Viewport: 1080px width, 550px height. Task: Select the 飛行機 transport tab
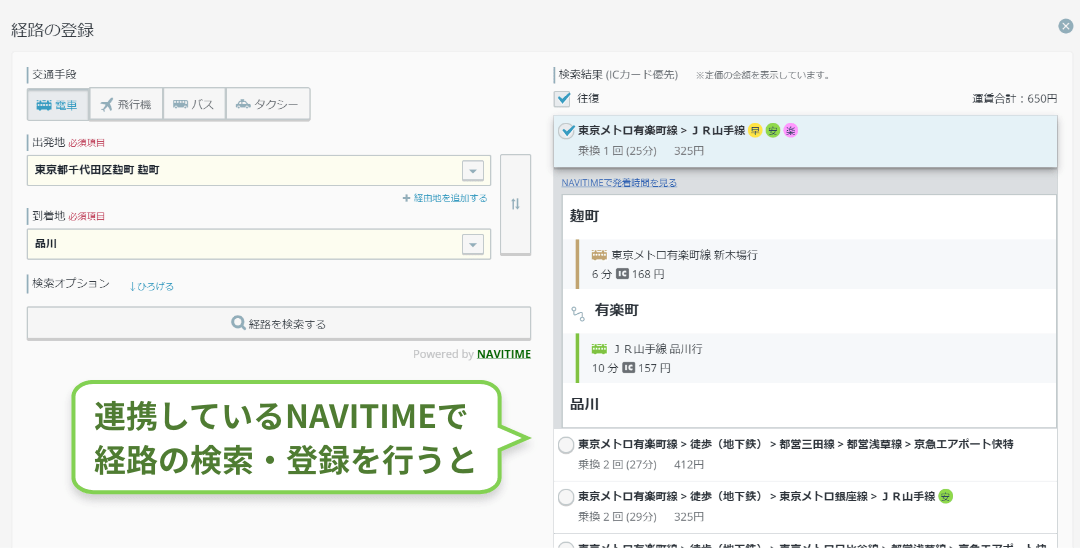point(126,105)
